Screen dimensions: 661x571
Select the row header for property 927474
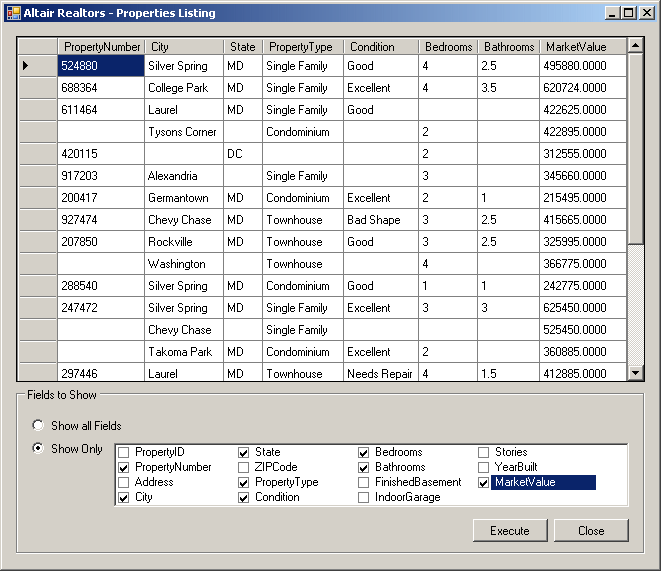click(38, 220)
